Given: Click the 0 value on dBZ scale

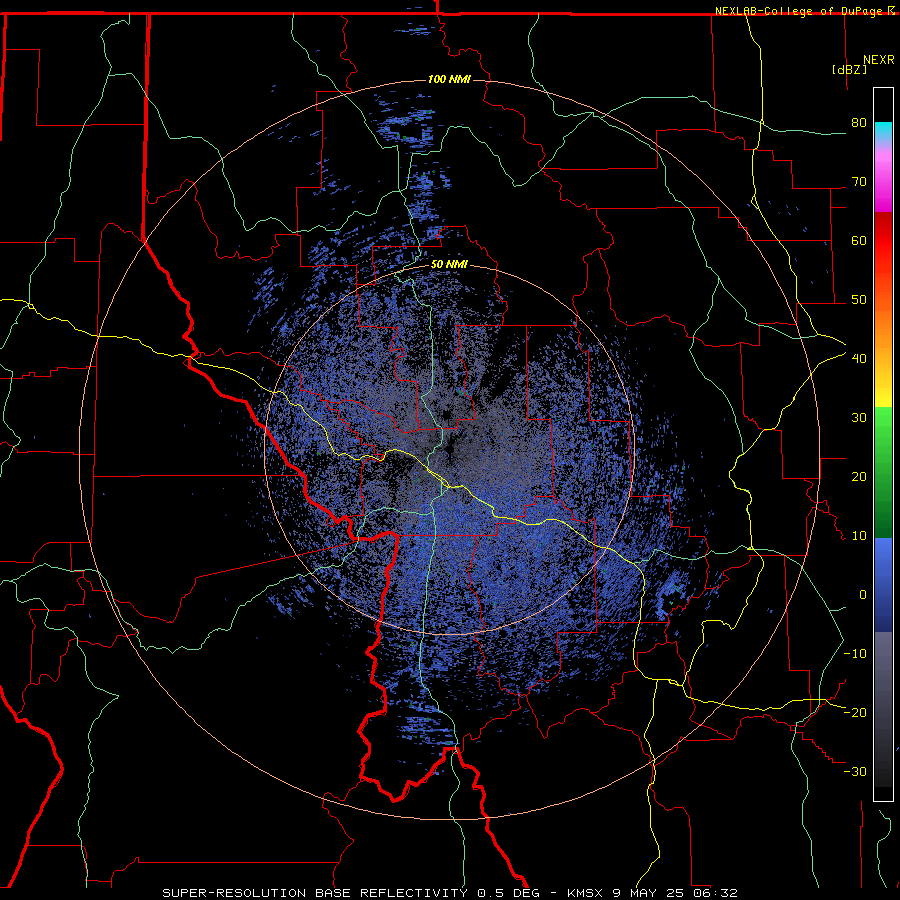Looking at the screenshot, I should (863, 595).
